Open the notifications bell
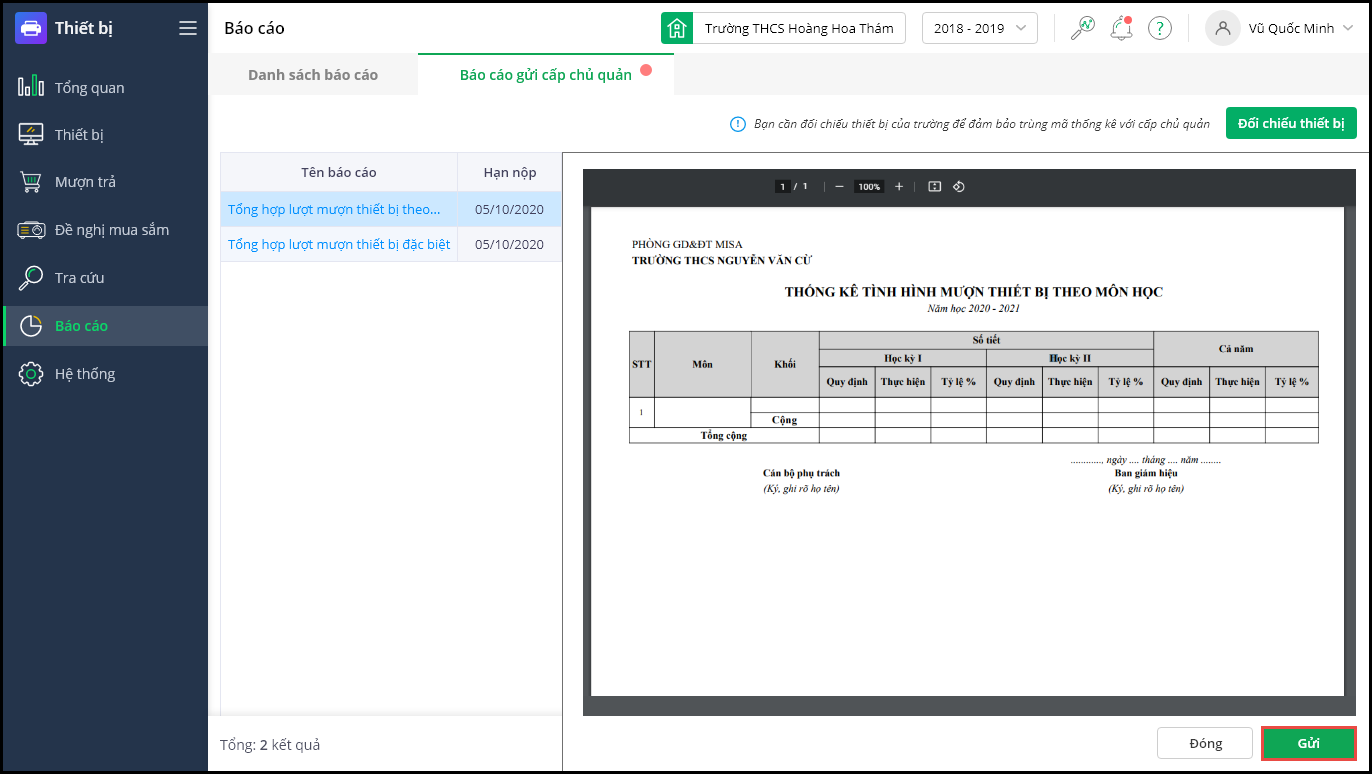 tap(1120, 28)
